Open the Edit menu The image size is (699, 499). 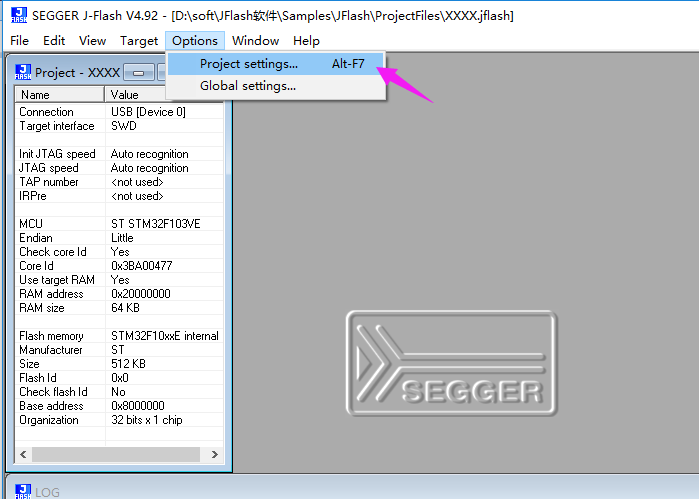[x=54, y=41]
